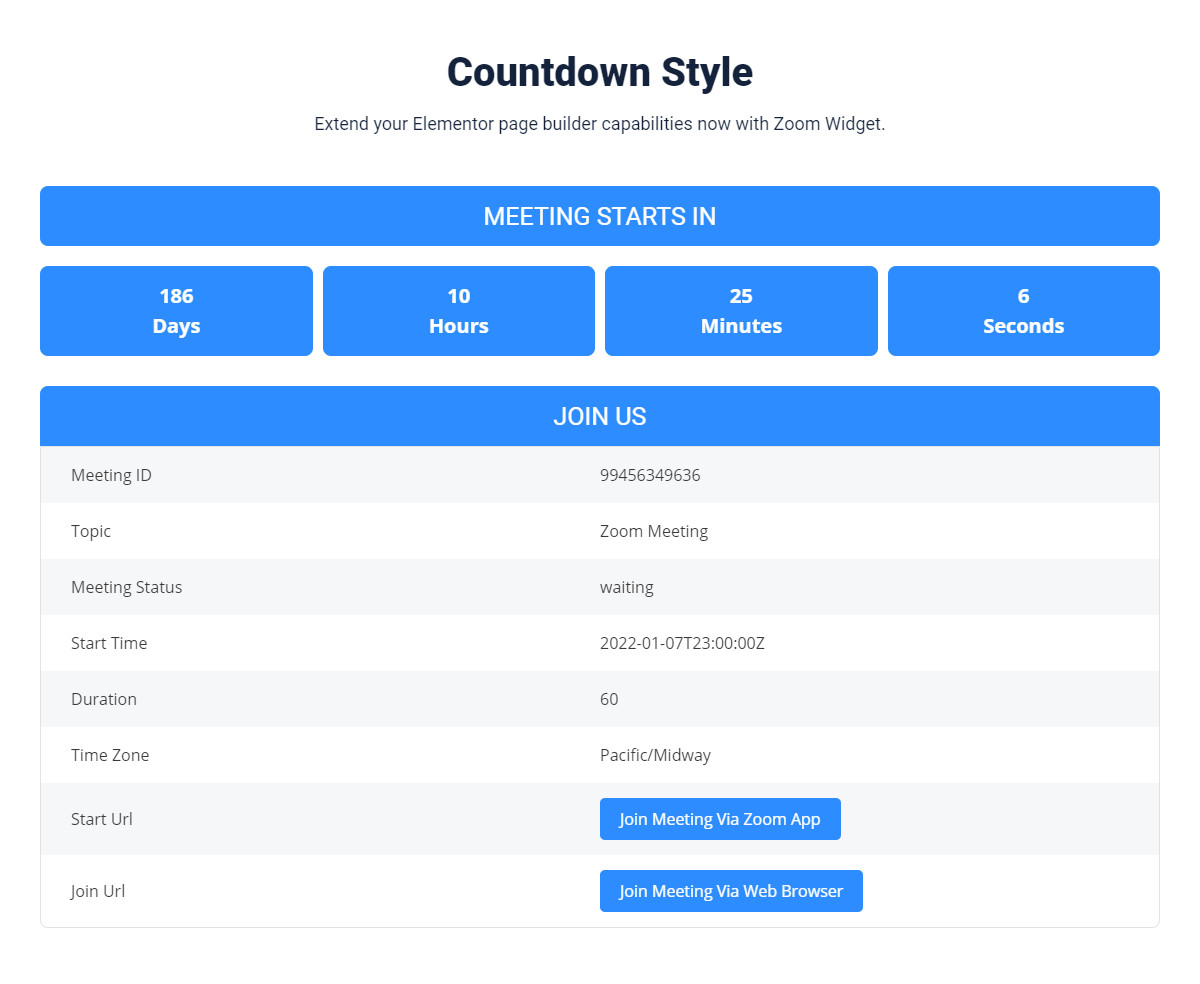Select the meeting ID number 99456349636
1200x984 pixels.
click(x=650, y=475)
